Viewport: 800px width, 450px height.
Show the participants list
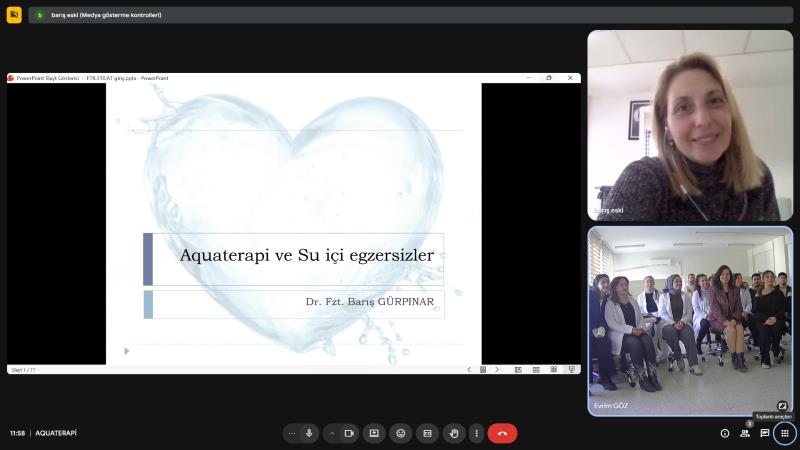click(745, 433)
